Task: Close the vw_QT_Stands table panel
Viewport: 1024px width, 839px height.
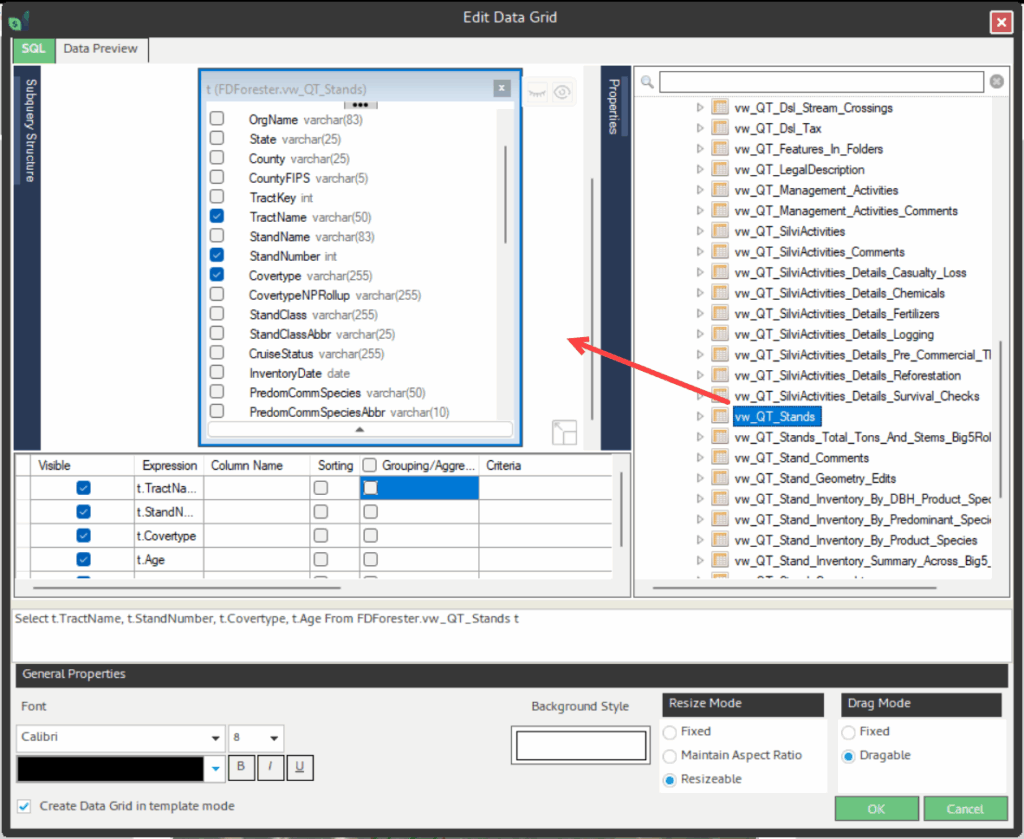Action: pyautogui.click(x=502, y=89)
